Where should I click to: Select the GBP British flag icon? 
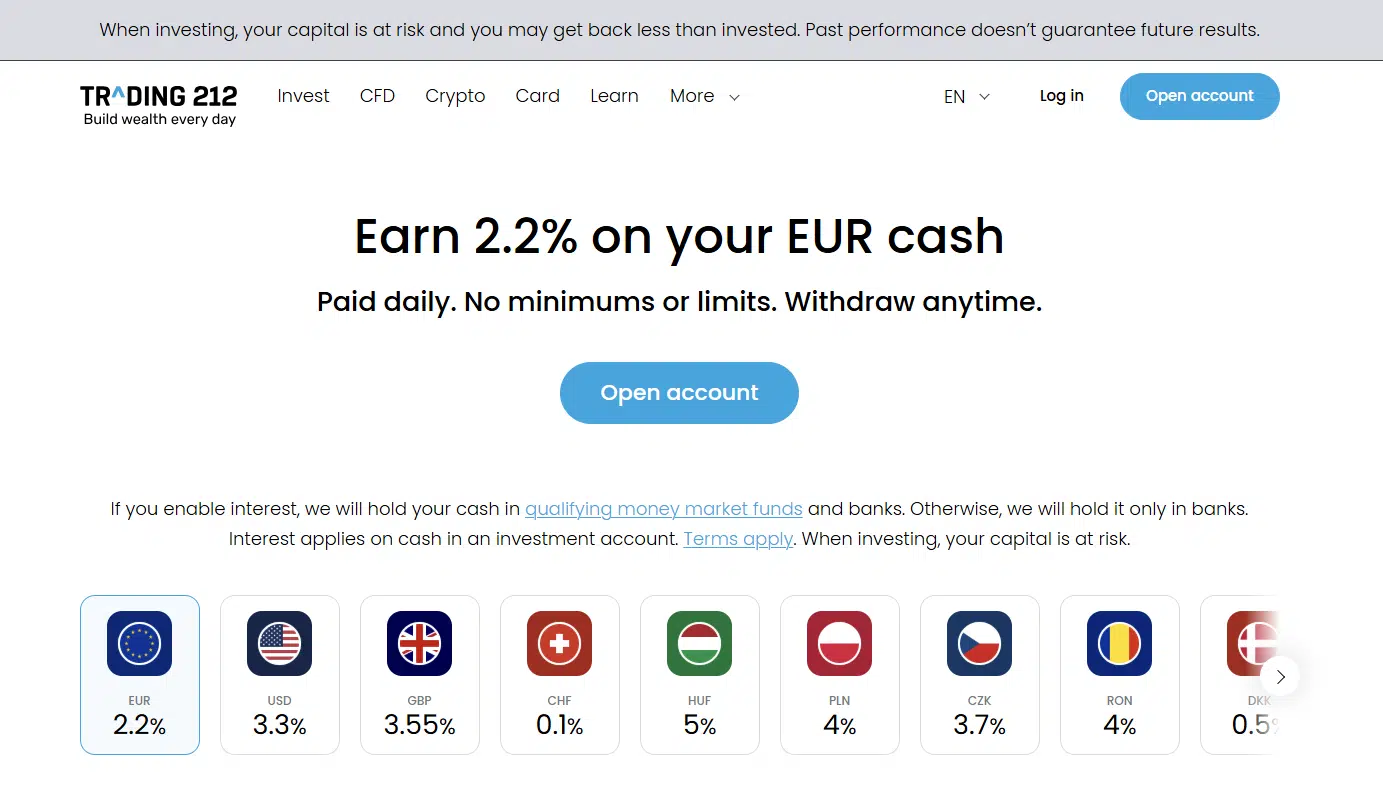(x=420, y=643)
